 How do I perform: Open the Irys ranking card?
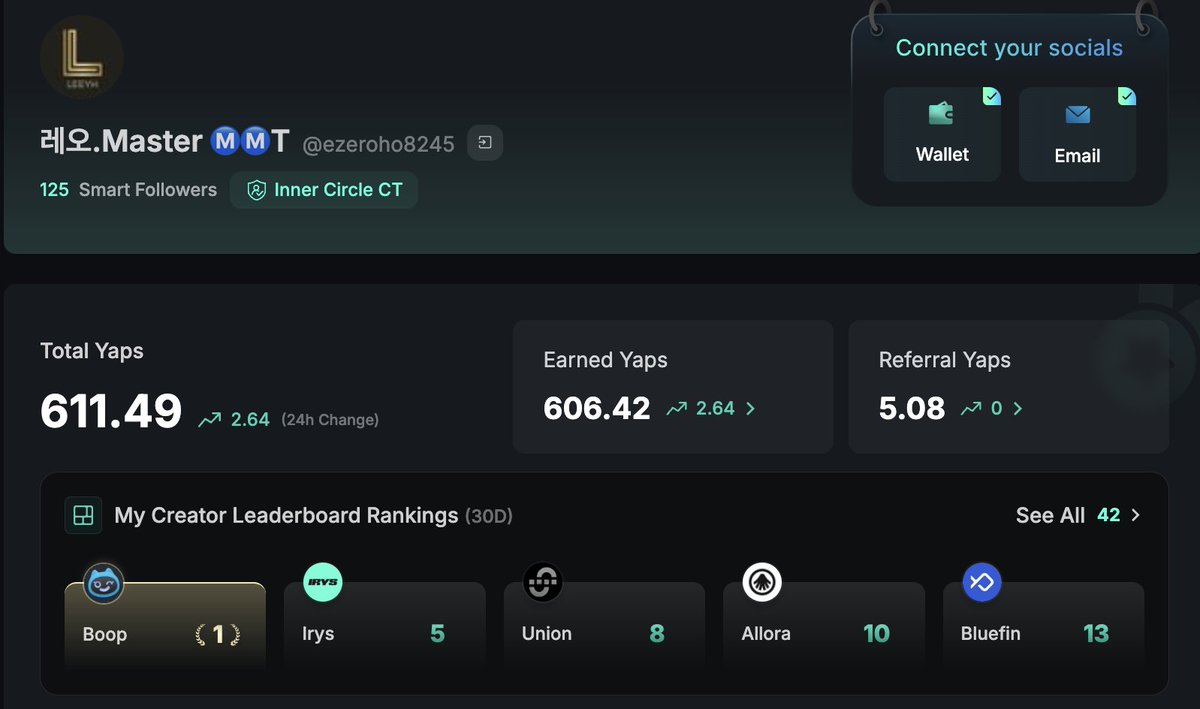(x=385, y=626)
